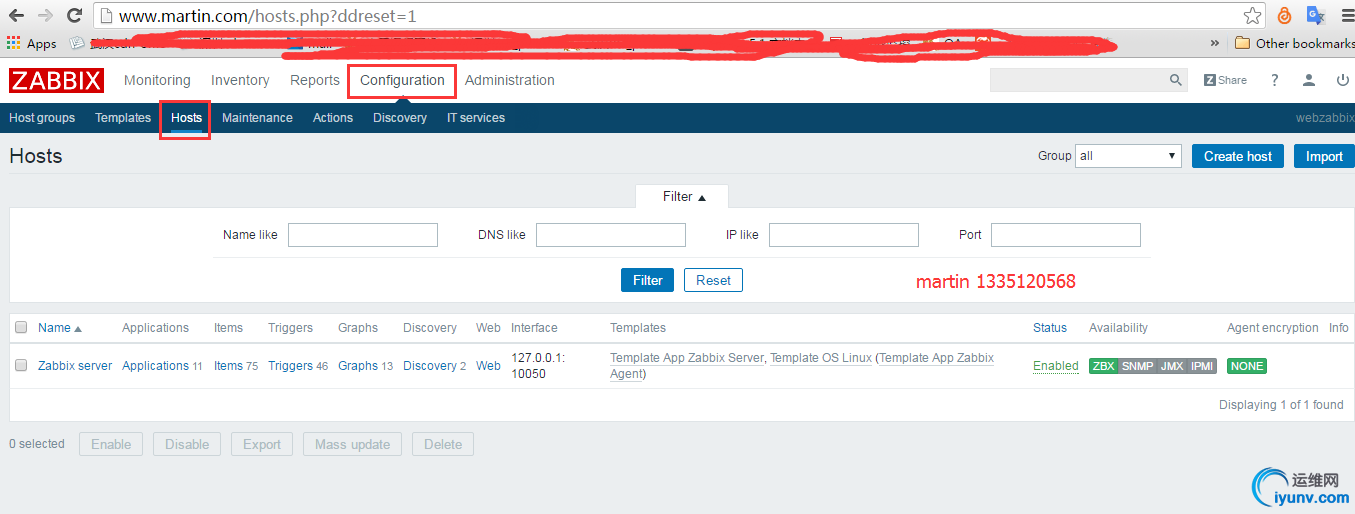The height and width of the screenshot is (514, 1355).
Task: Open the Zabbix server's Graphs link
Action: pyautogui.click(x=358, y=366)
